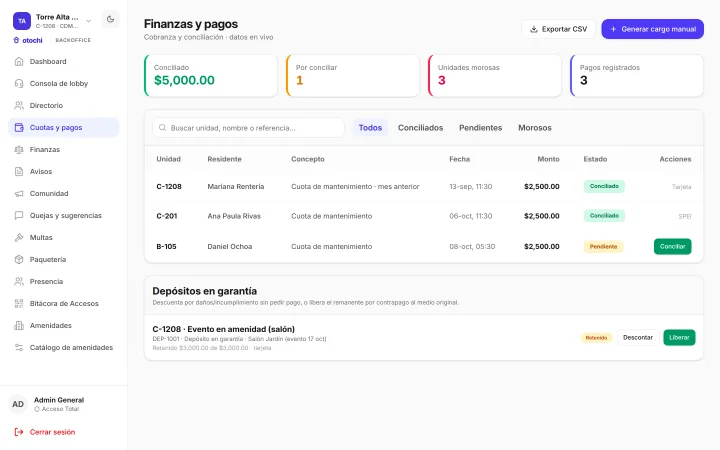The image size is (720, 450).
Task: Click the Directorio people icon
Action: pyautogui.click(x=19, y=106)
